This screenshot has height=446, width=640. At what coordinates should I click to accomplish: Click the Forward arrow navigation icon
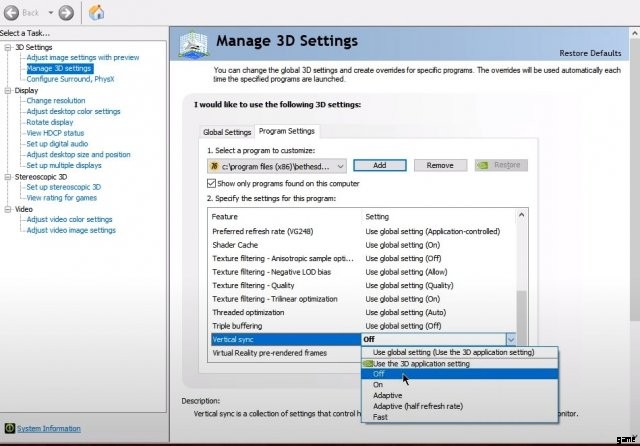pyautogui.click(x=65, y=13)
